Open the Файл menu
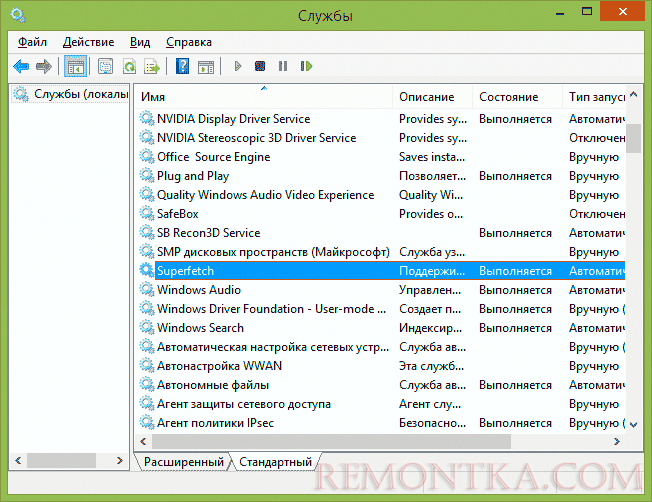 tap(32, 42)
